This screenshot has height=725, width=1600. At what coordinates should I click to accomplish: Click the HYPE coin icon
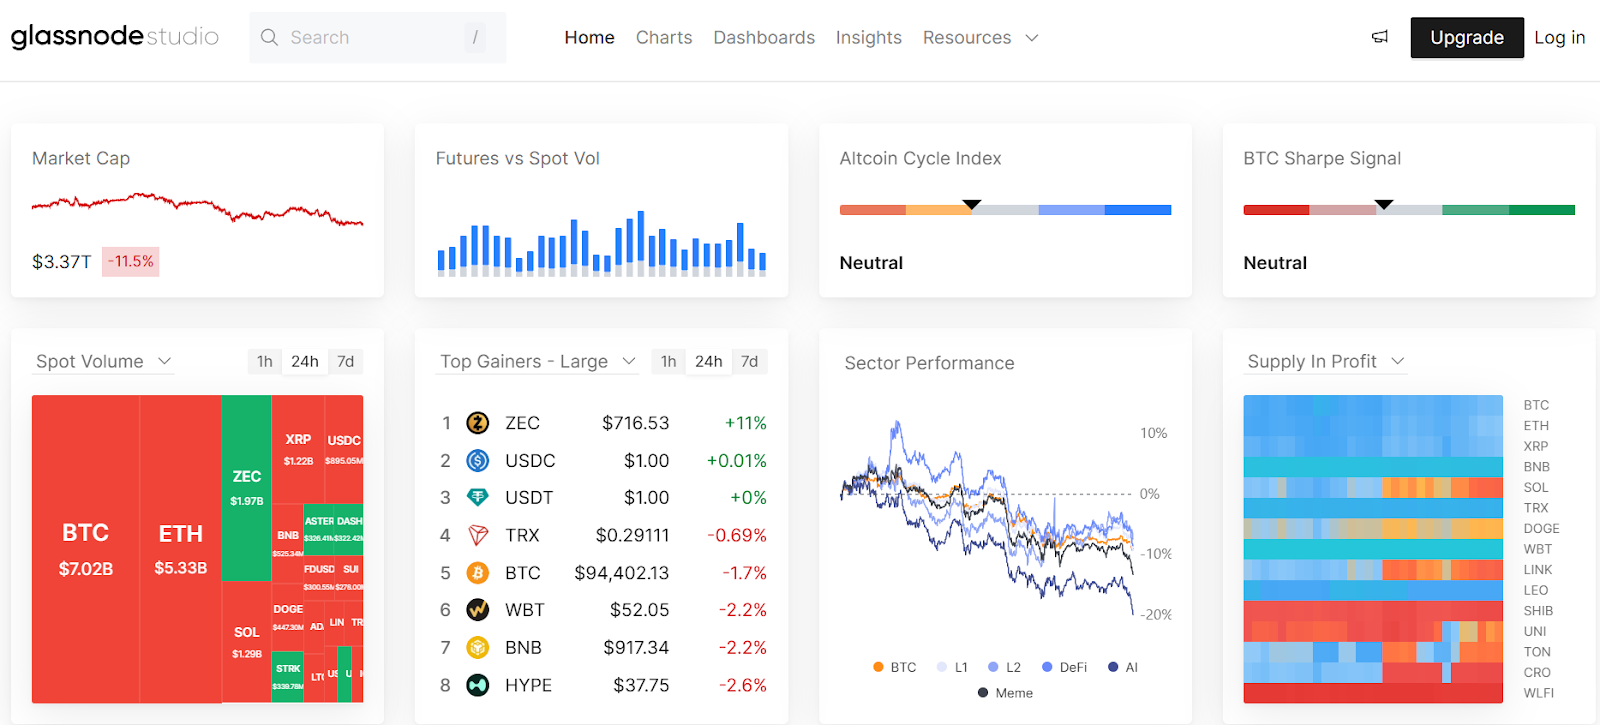[478, 685]
